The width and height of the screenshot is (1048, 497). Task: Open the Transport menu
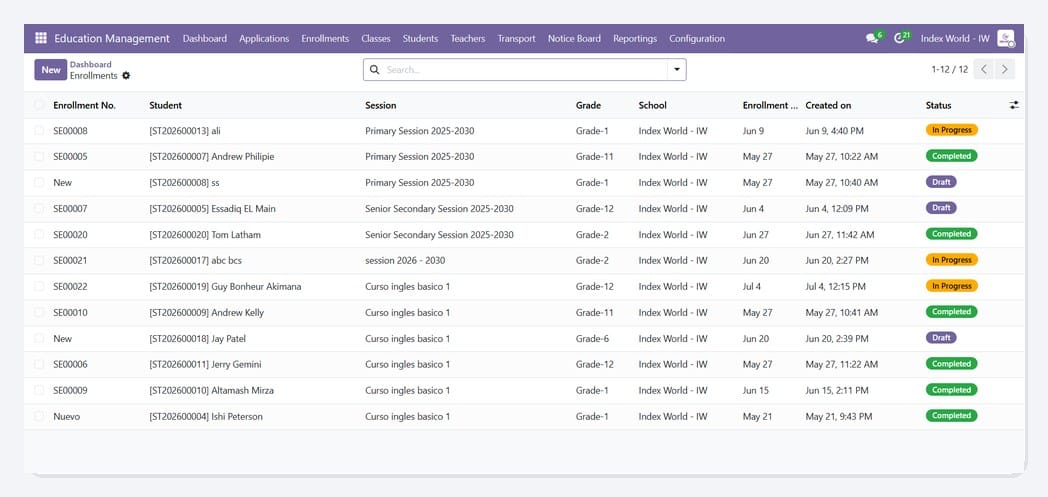pyautogui.click(x=516, y=39)
